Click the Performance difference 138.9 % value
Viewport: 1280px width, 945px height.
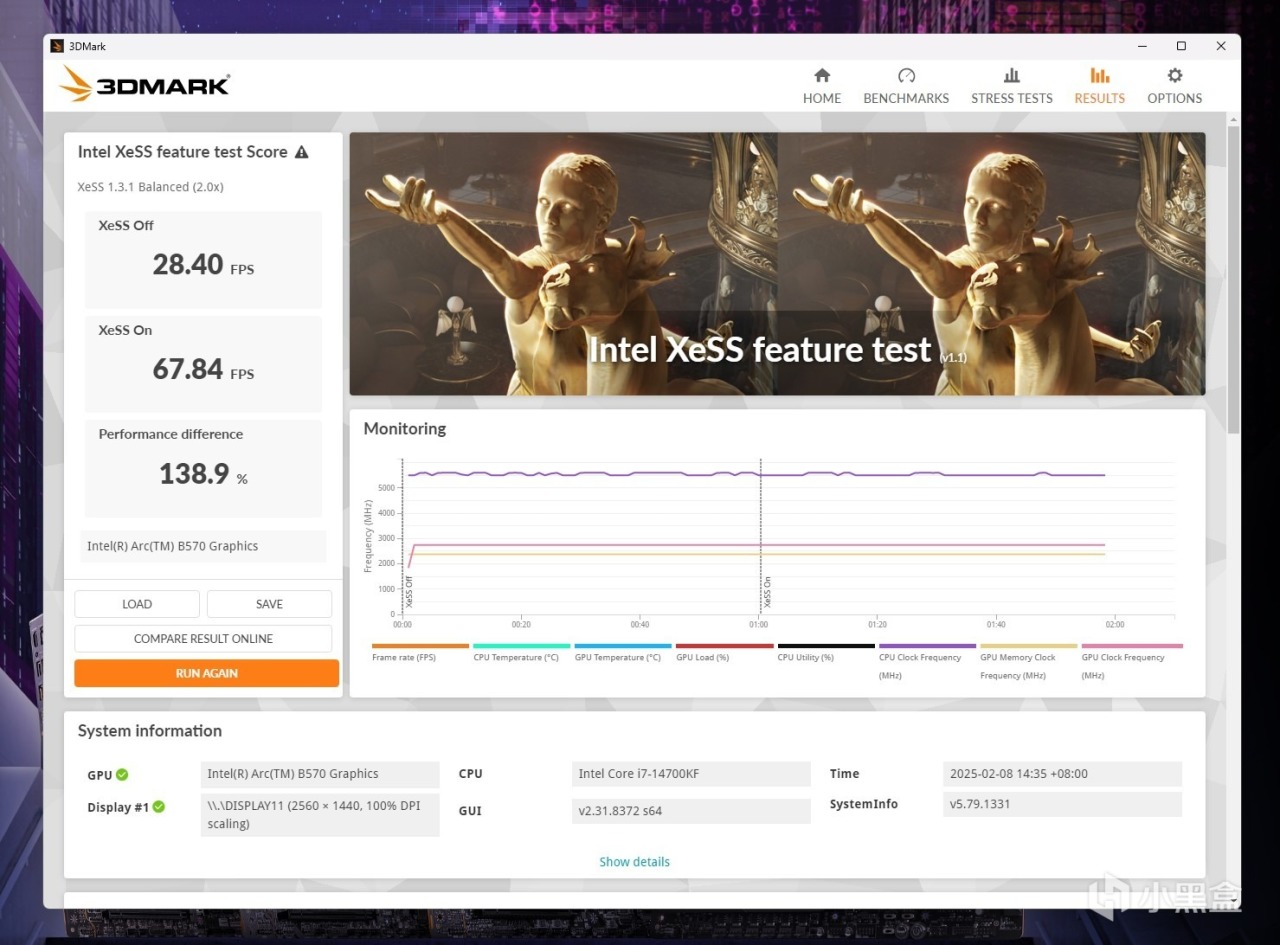203,474
